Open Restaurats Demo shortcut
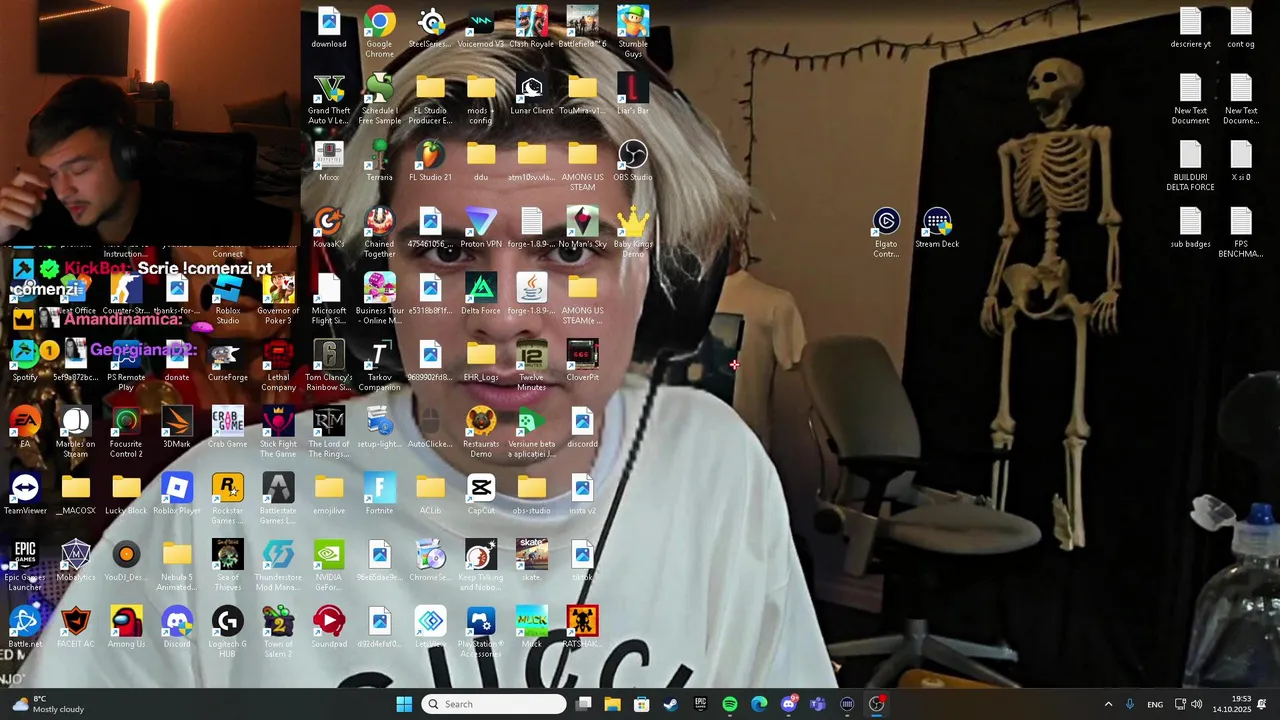Viewport: 1280px width, 720px height. (481, 432)
